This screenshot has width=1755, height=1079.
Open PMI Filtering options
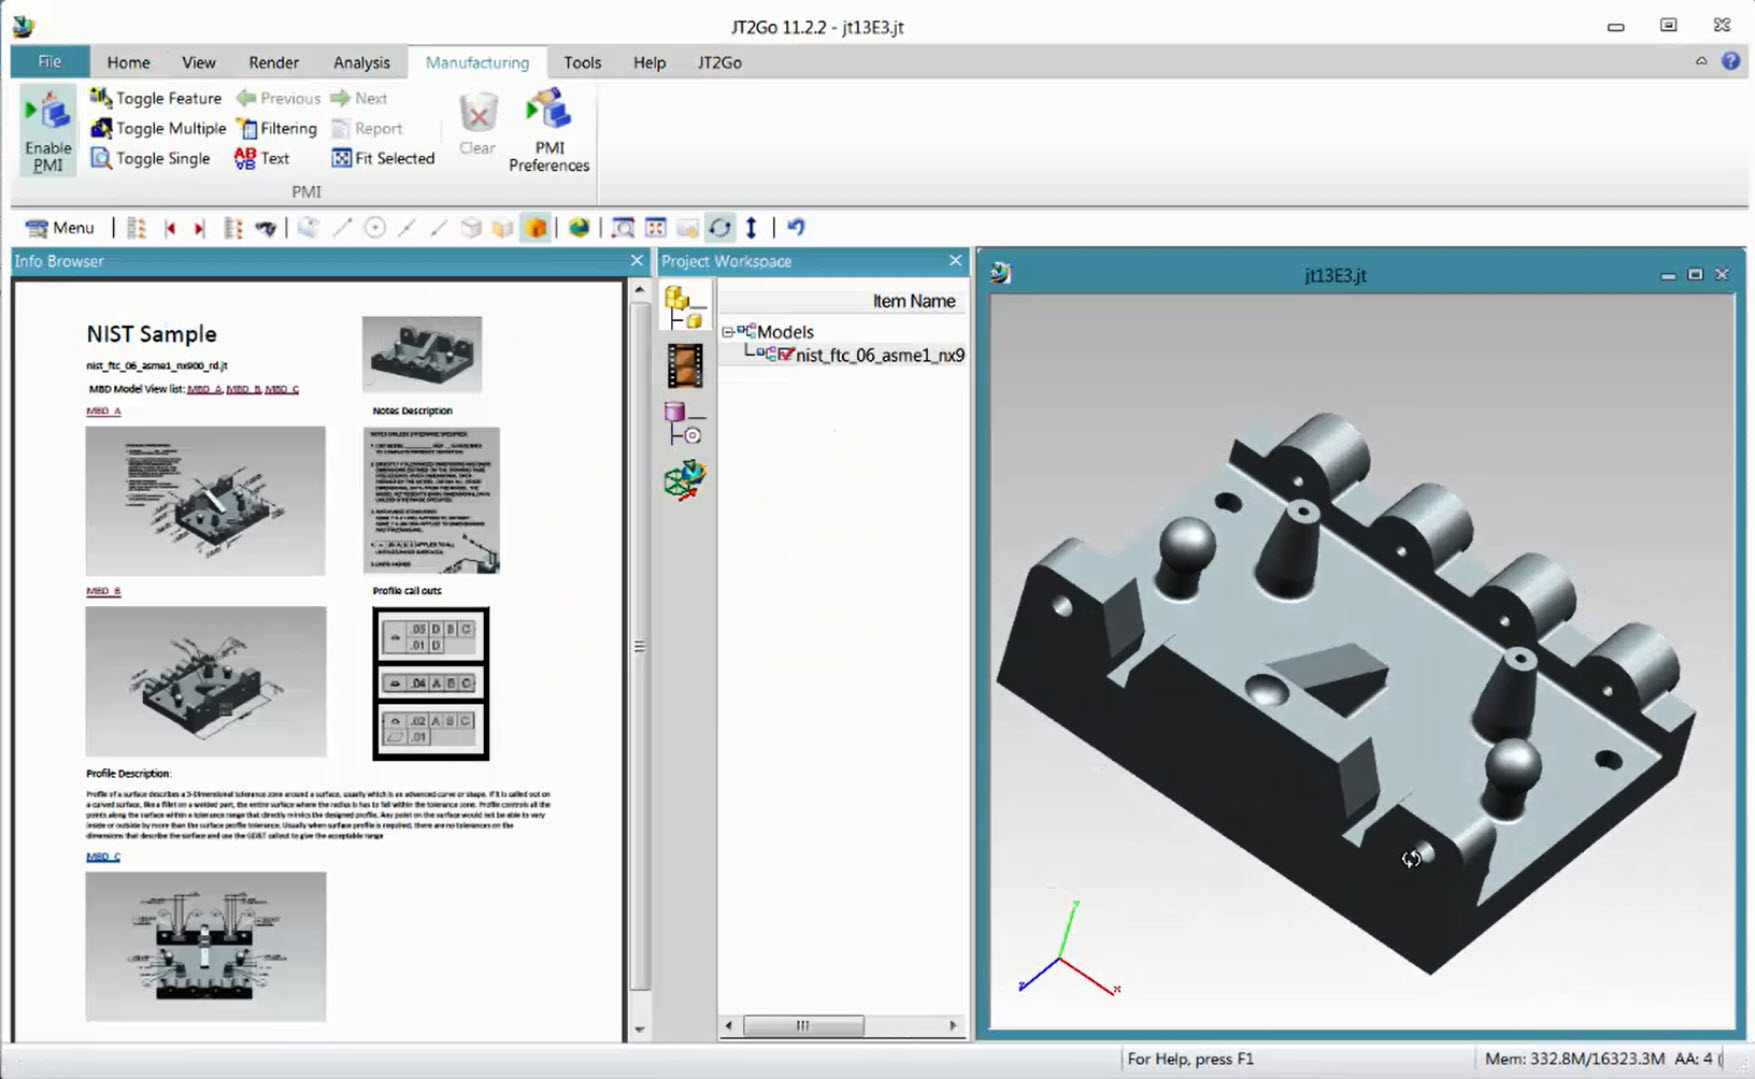point(277,128)
